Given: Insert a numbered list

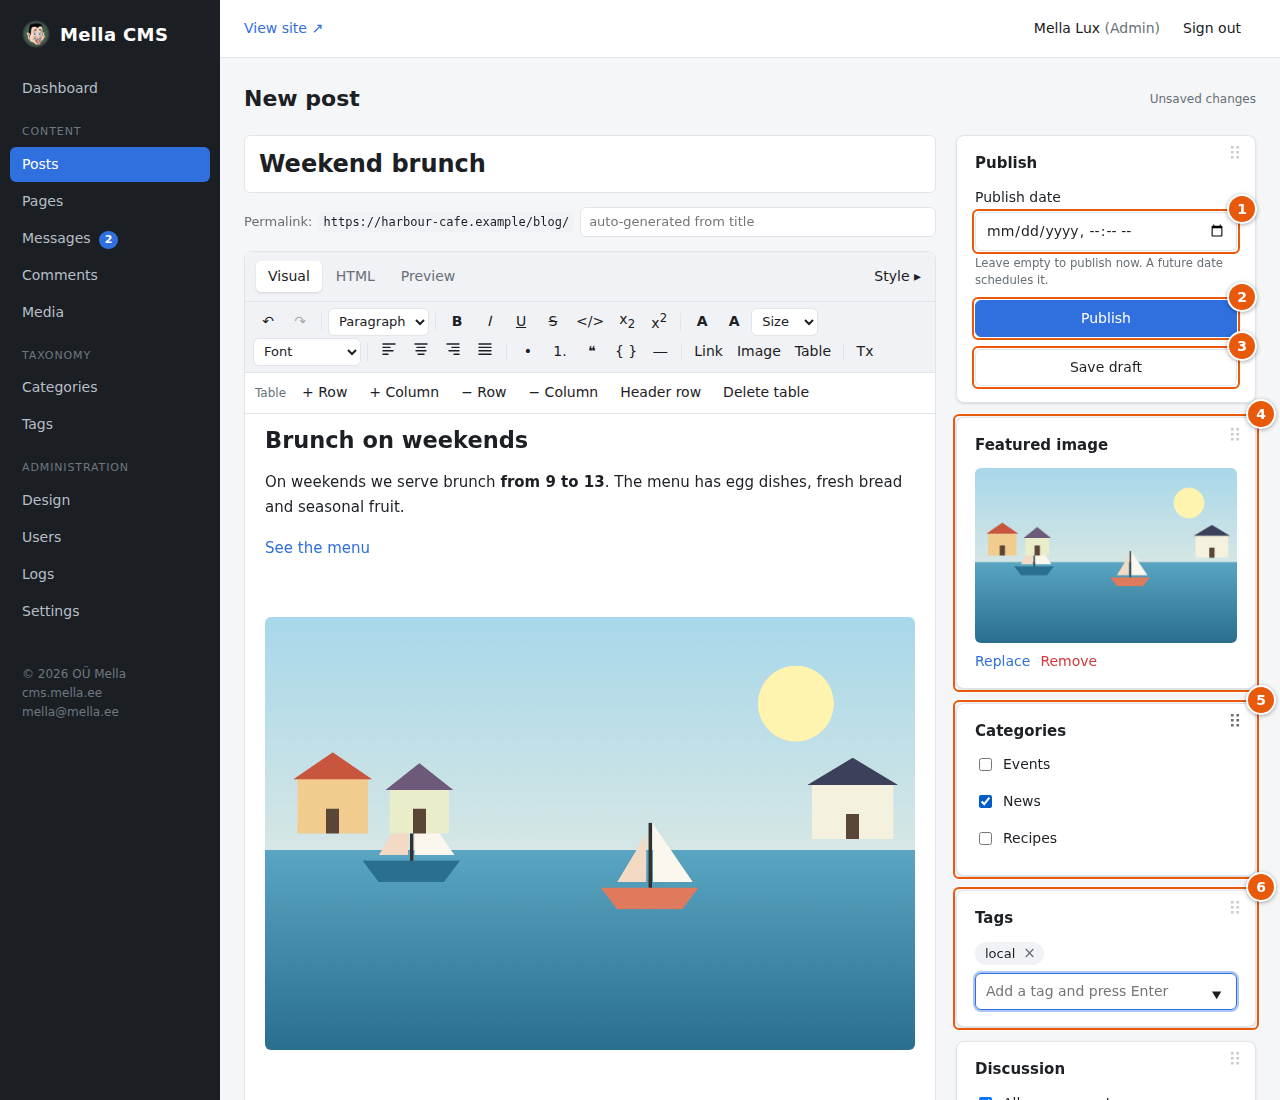Looking at the screenshot, I should [560, 351].
